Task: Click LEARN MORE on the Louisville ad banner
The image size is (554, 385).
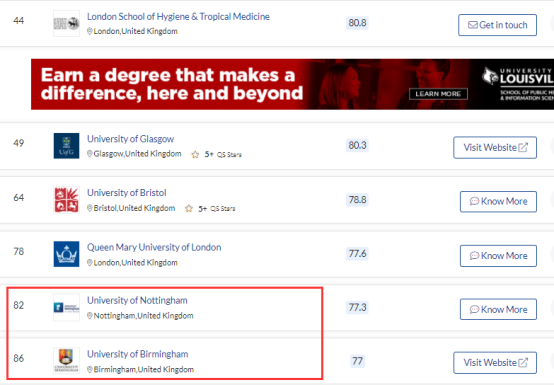Action: click(438, 94)
